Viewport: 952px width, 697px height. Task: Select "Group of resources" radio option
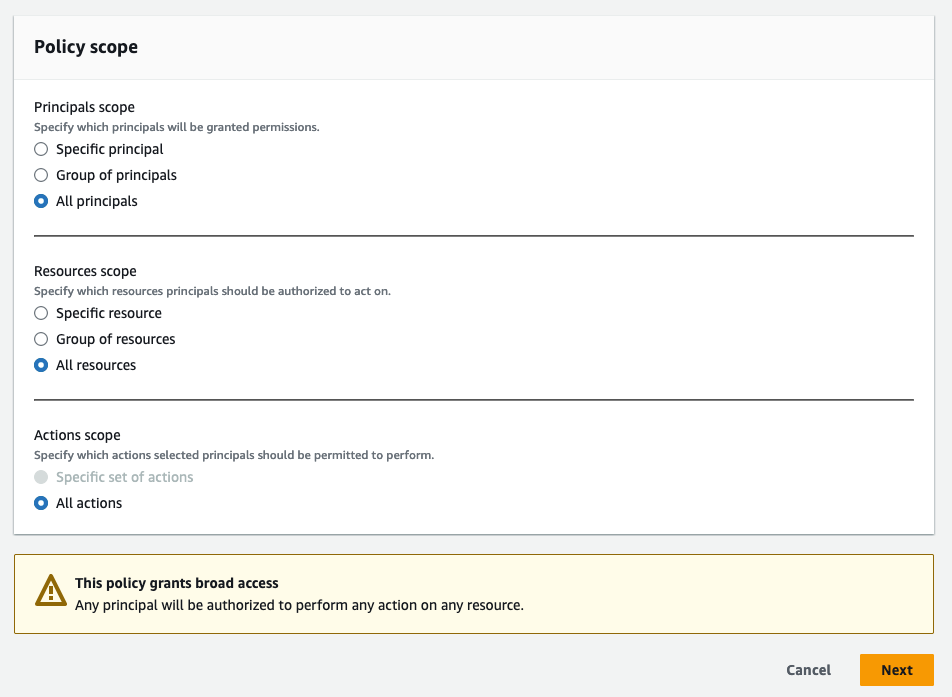tap(41, 339)
